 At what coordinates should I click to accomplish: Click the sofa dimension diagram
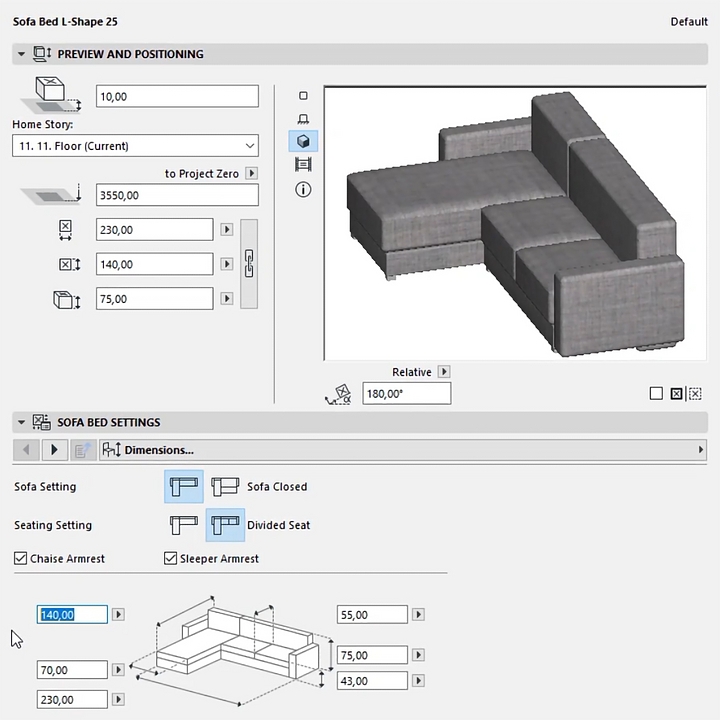pyautogui.click(x=232, y=651)
